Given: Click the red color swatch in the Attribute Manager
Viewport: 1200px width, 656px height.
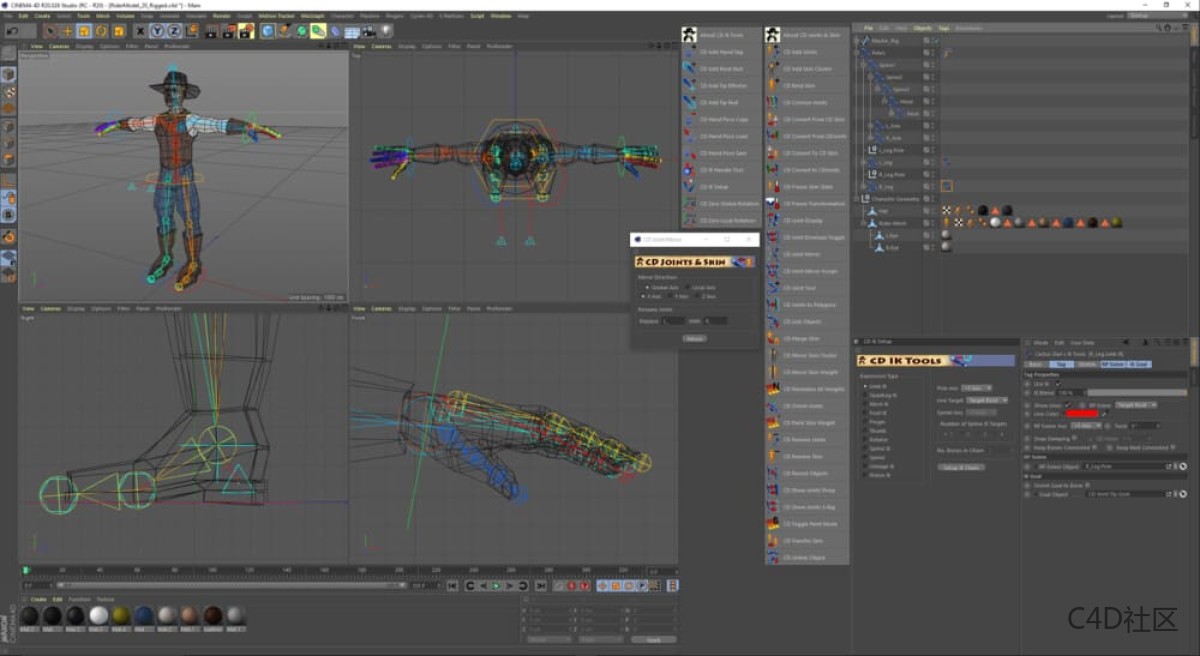Looking at the screenshot, I should pos(1080,413).
